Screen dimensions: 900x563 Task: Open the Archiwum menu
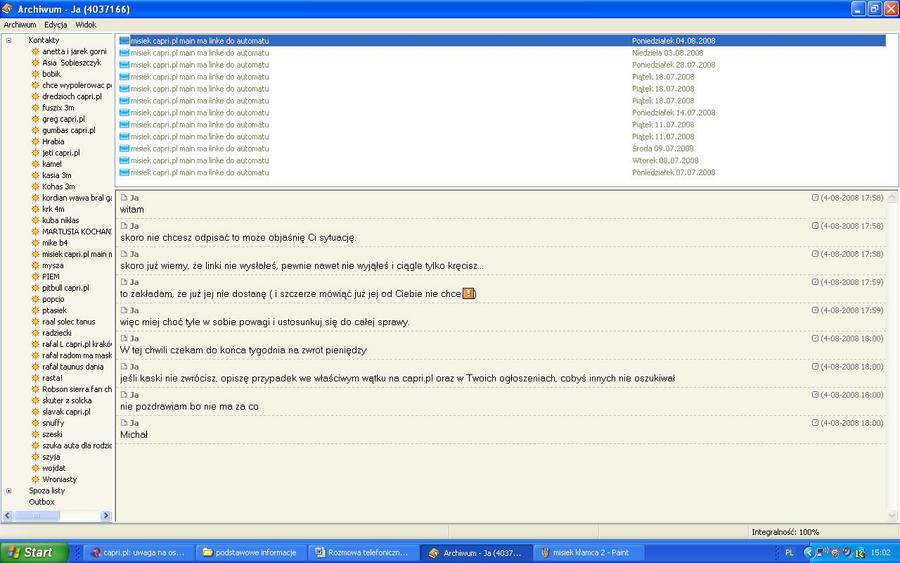(20, 25)
